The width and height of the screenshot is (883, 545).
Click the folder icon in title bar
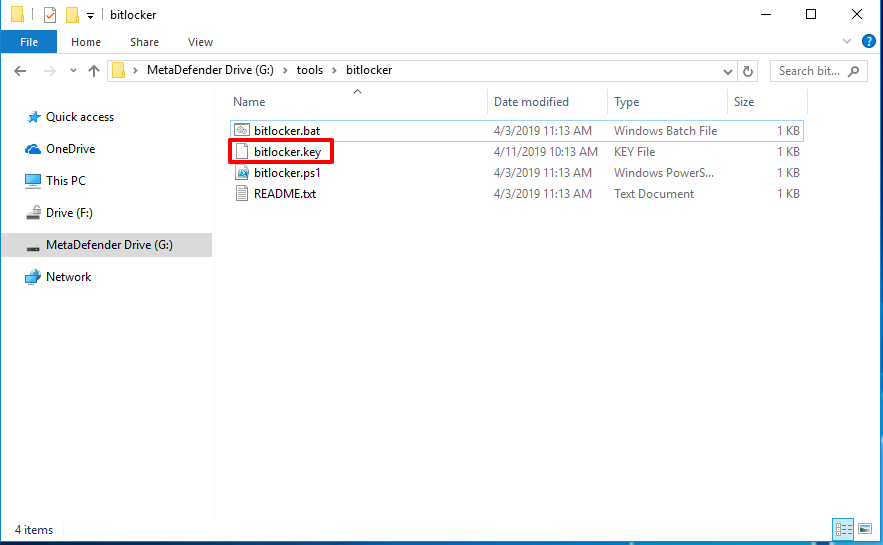click(17, 15)
